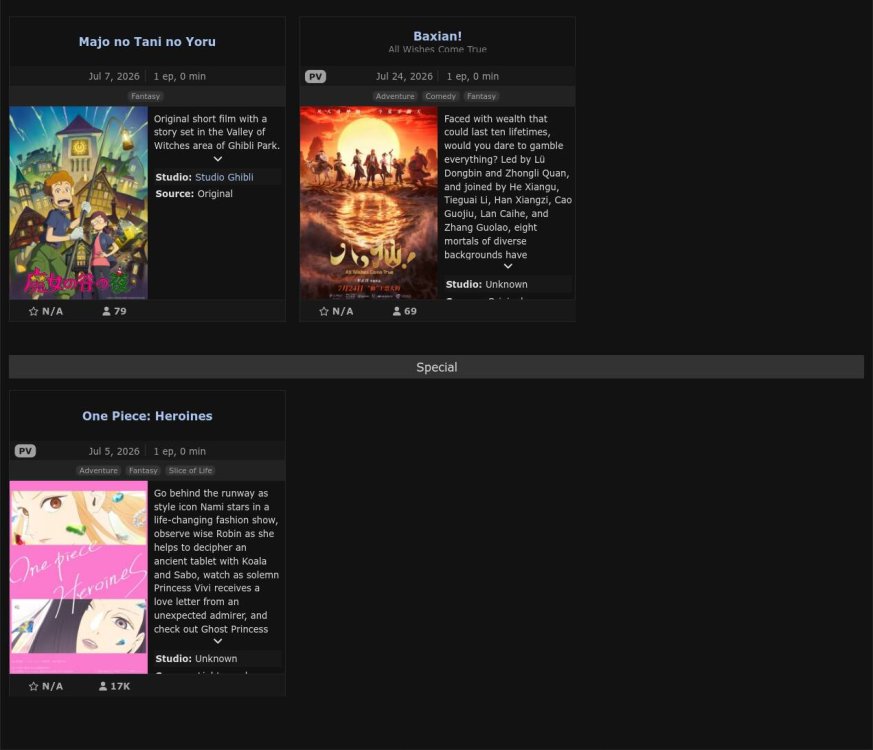Click the Source: Original text on Majo card
873x750 pixels.
(x=194, y=194)
